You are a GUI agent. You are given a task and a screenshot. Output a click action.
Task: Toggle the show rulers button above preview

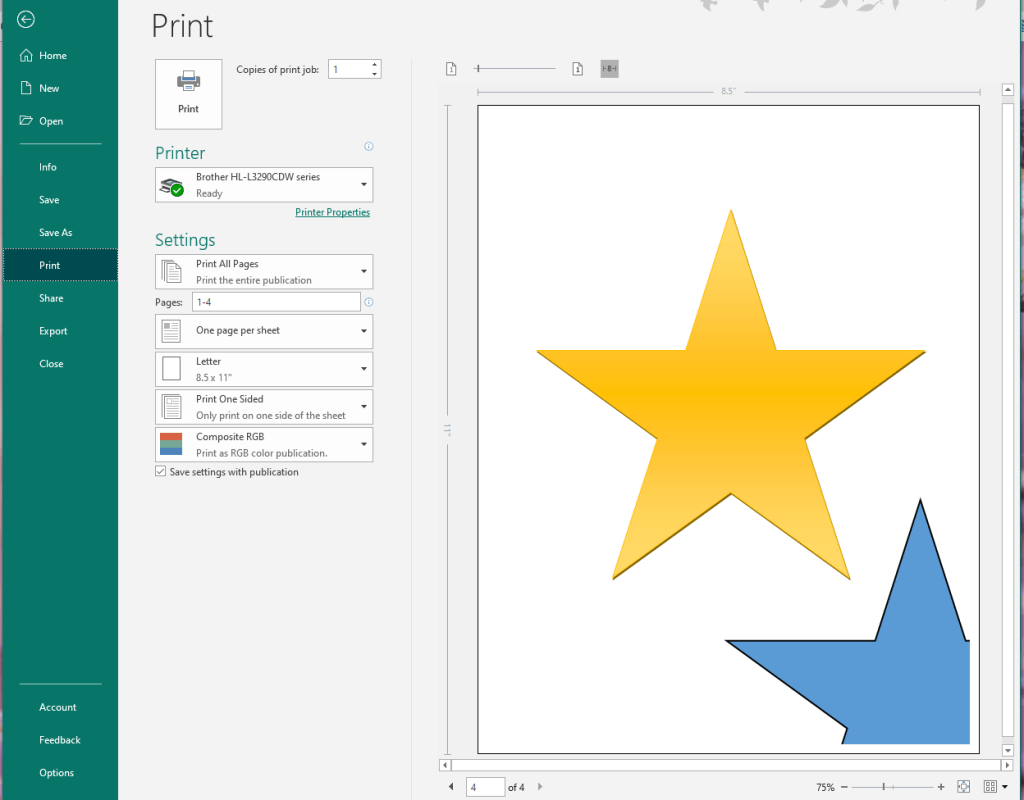pos(609,69)
